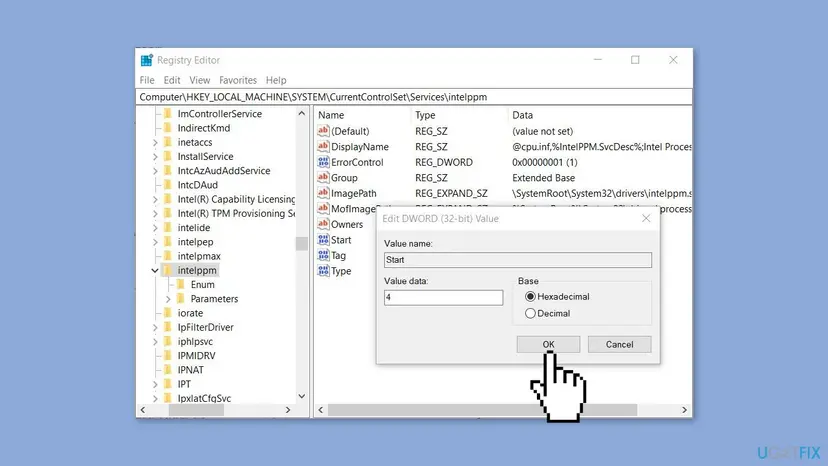This screenshot has width=828, height=466.
Task: Click values pane horizontal scroll right arrow
Action: [684, 410]
